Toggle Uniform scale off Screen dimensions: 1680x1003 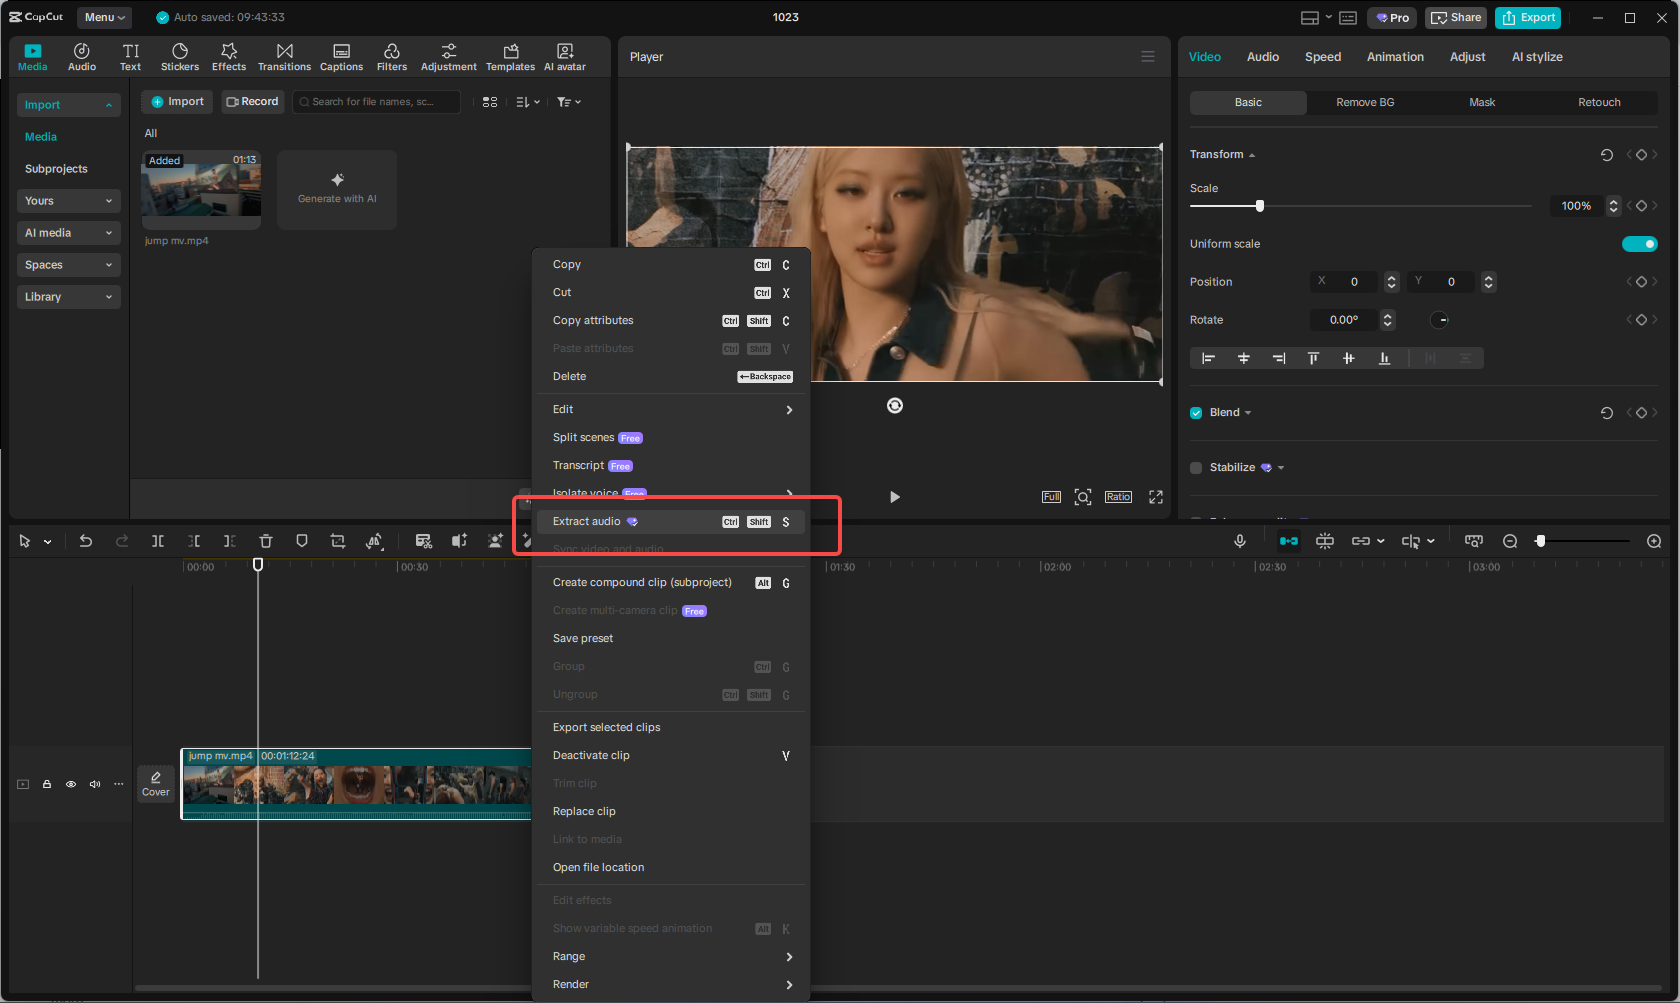[1640, 243]
